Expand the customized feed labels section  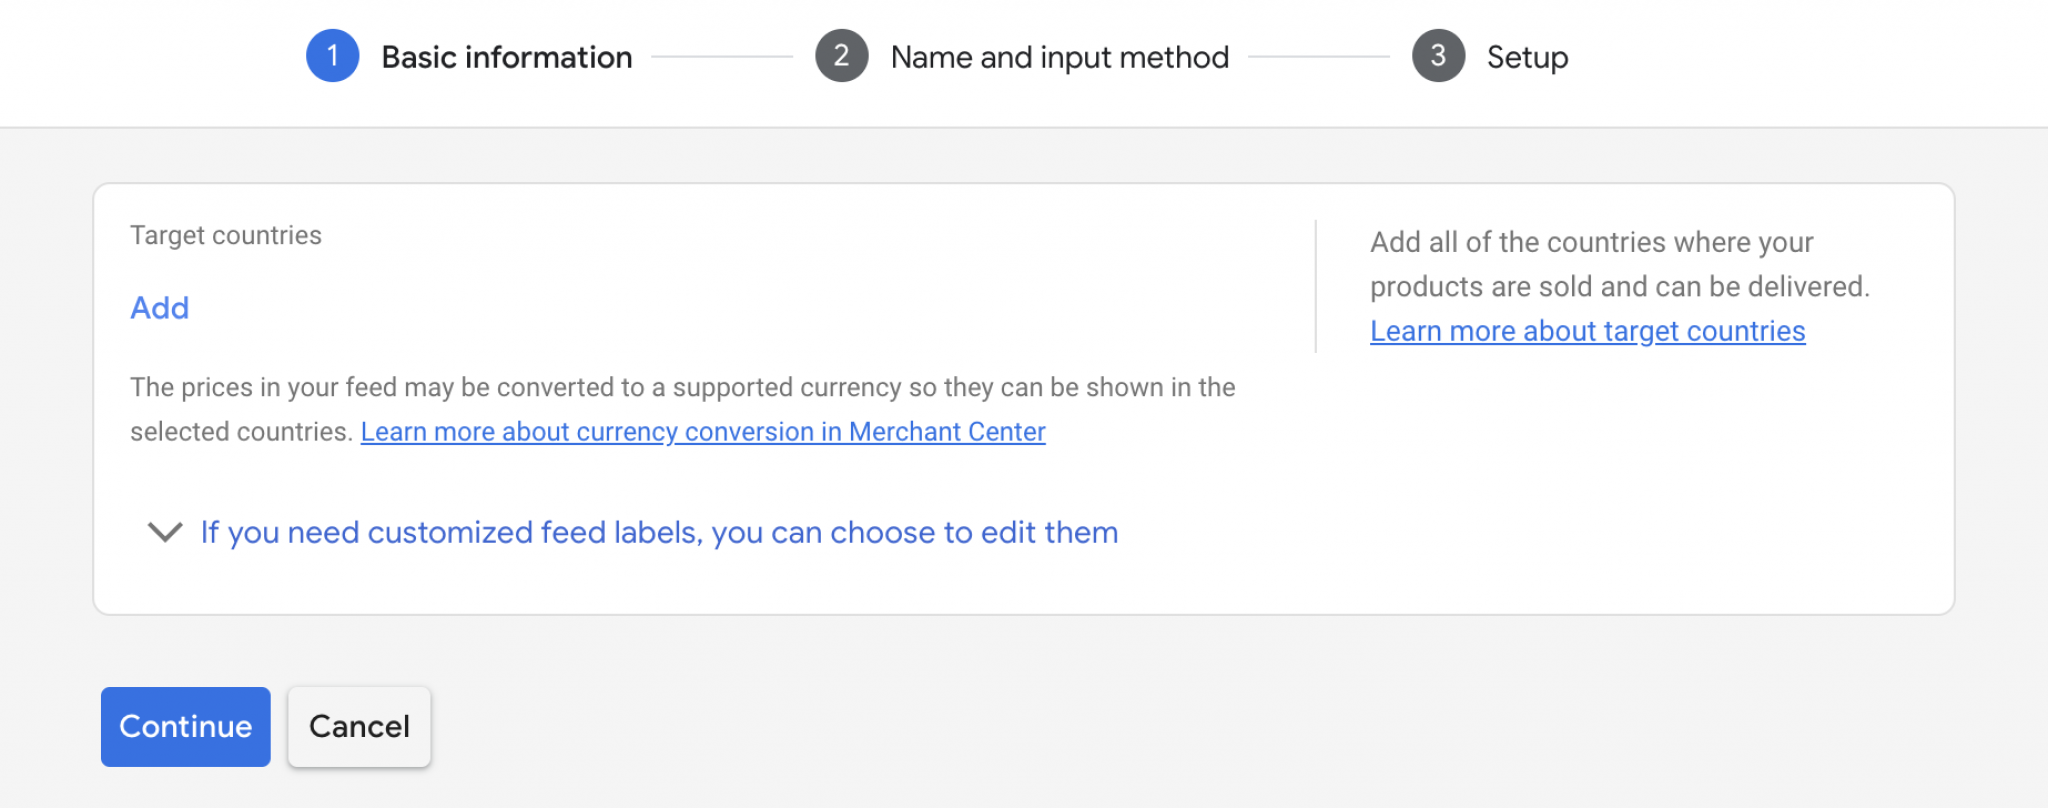point(659,532)
